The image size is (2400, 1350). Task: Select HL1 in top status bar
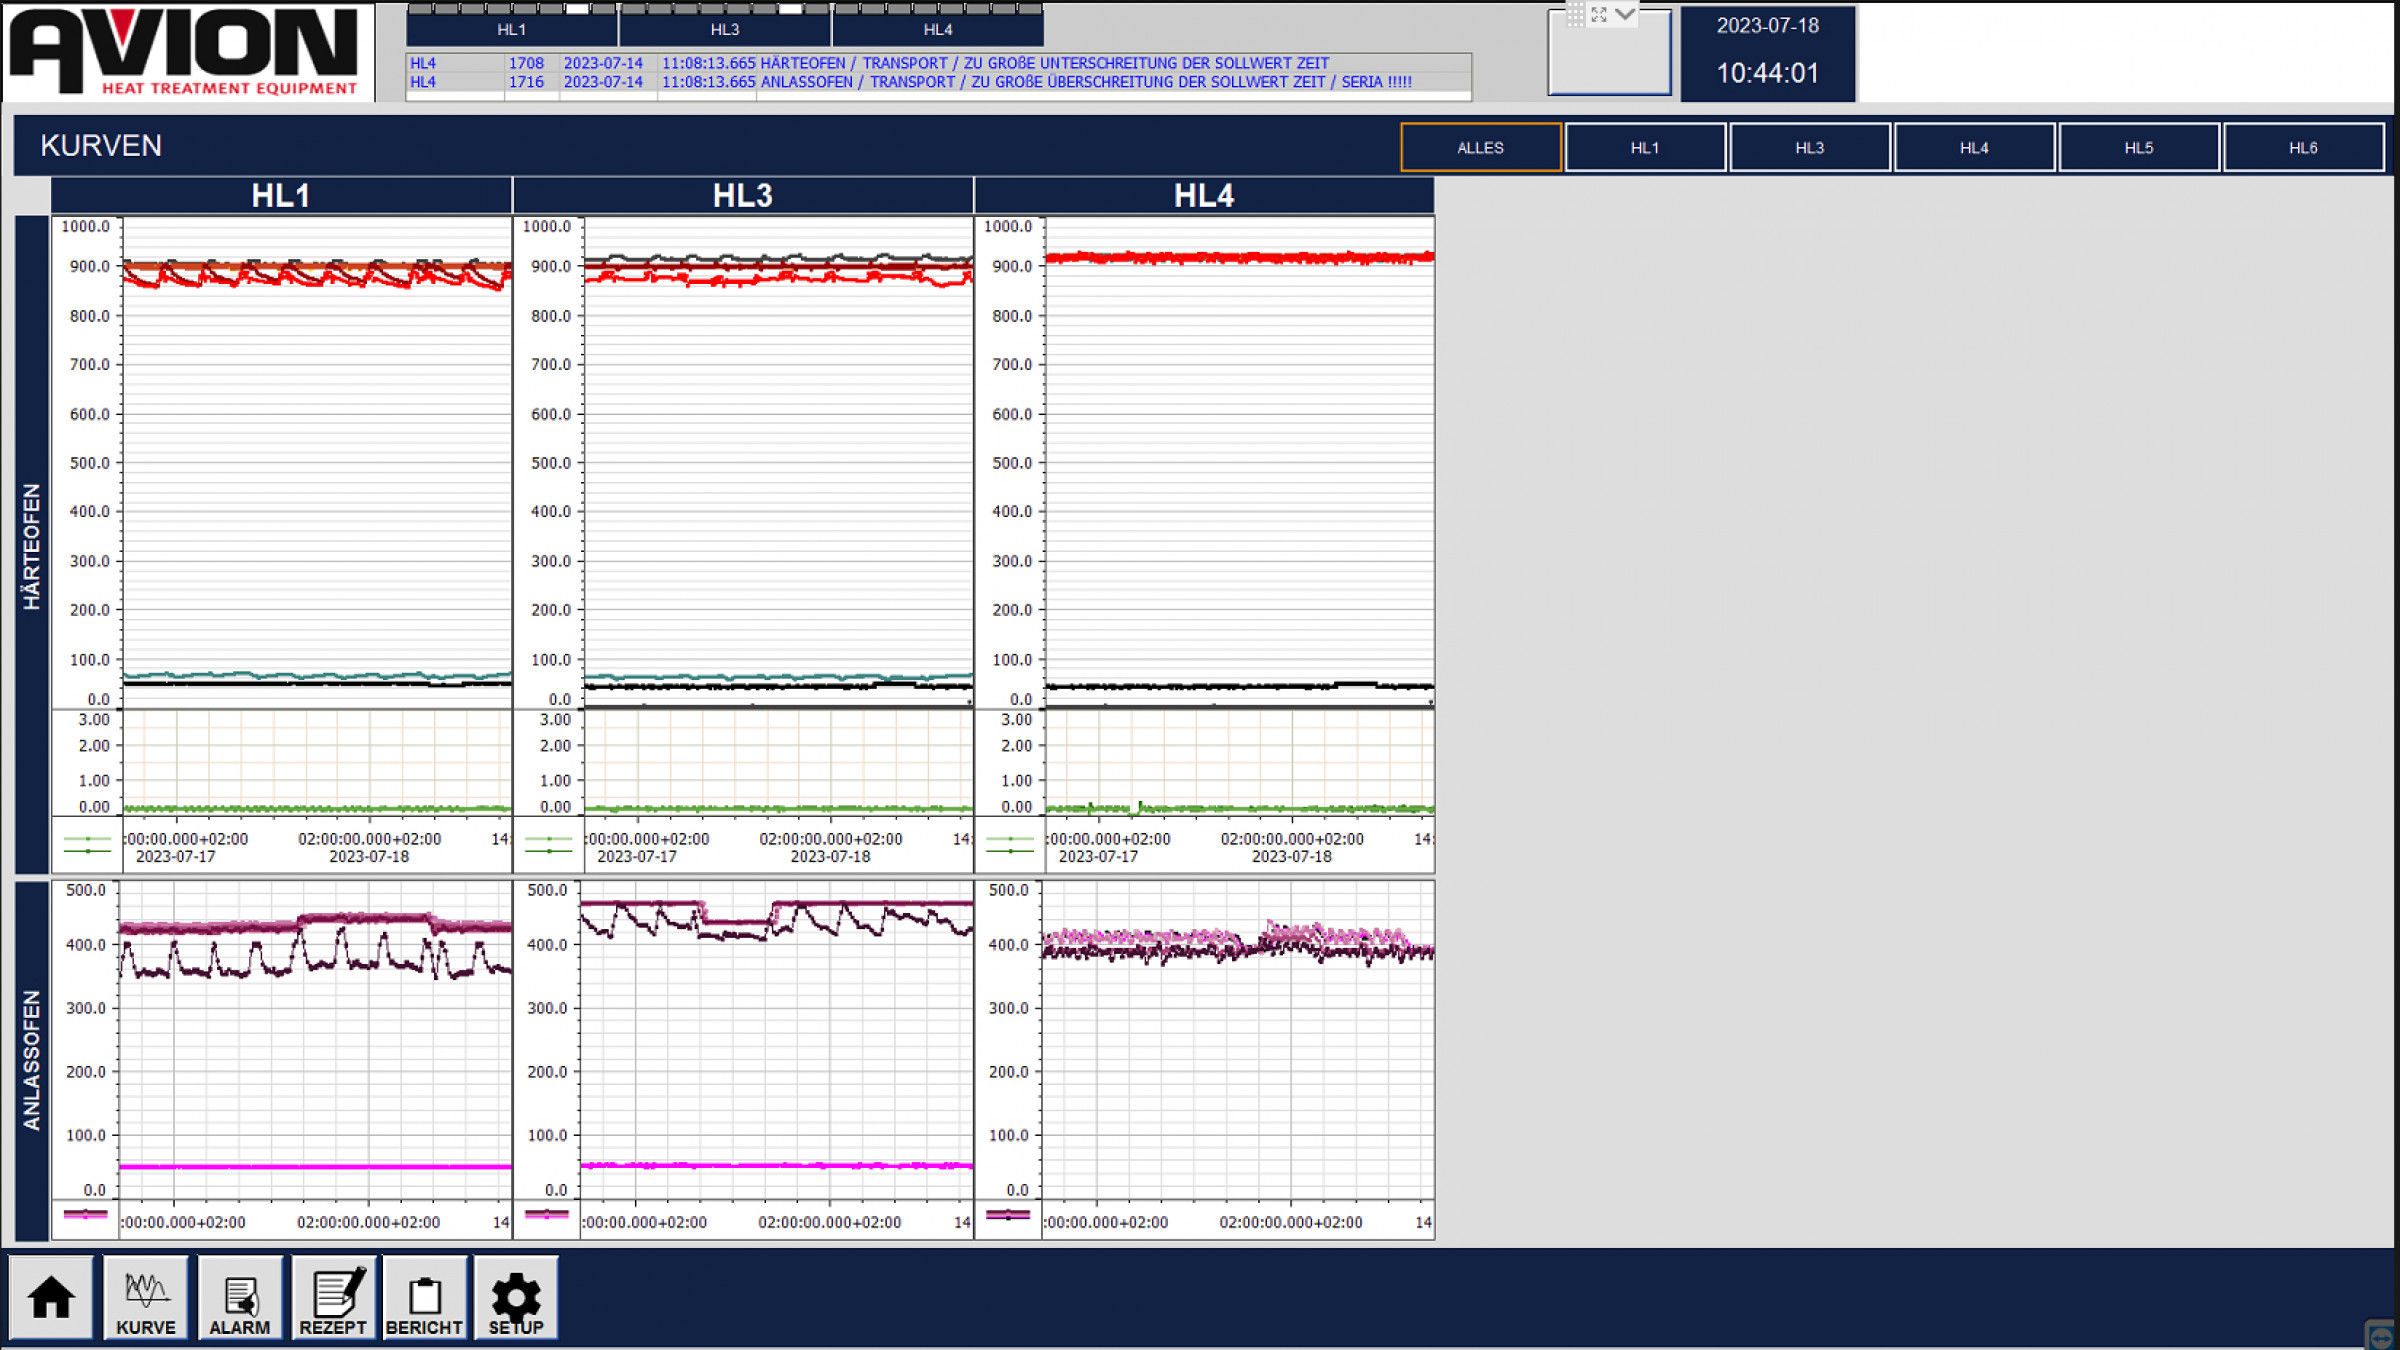[x=511, y=30]
